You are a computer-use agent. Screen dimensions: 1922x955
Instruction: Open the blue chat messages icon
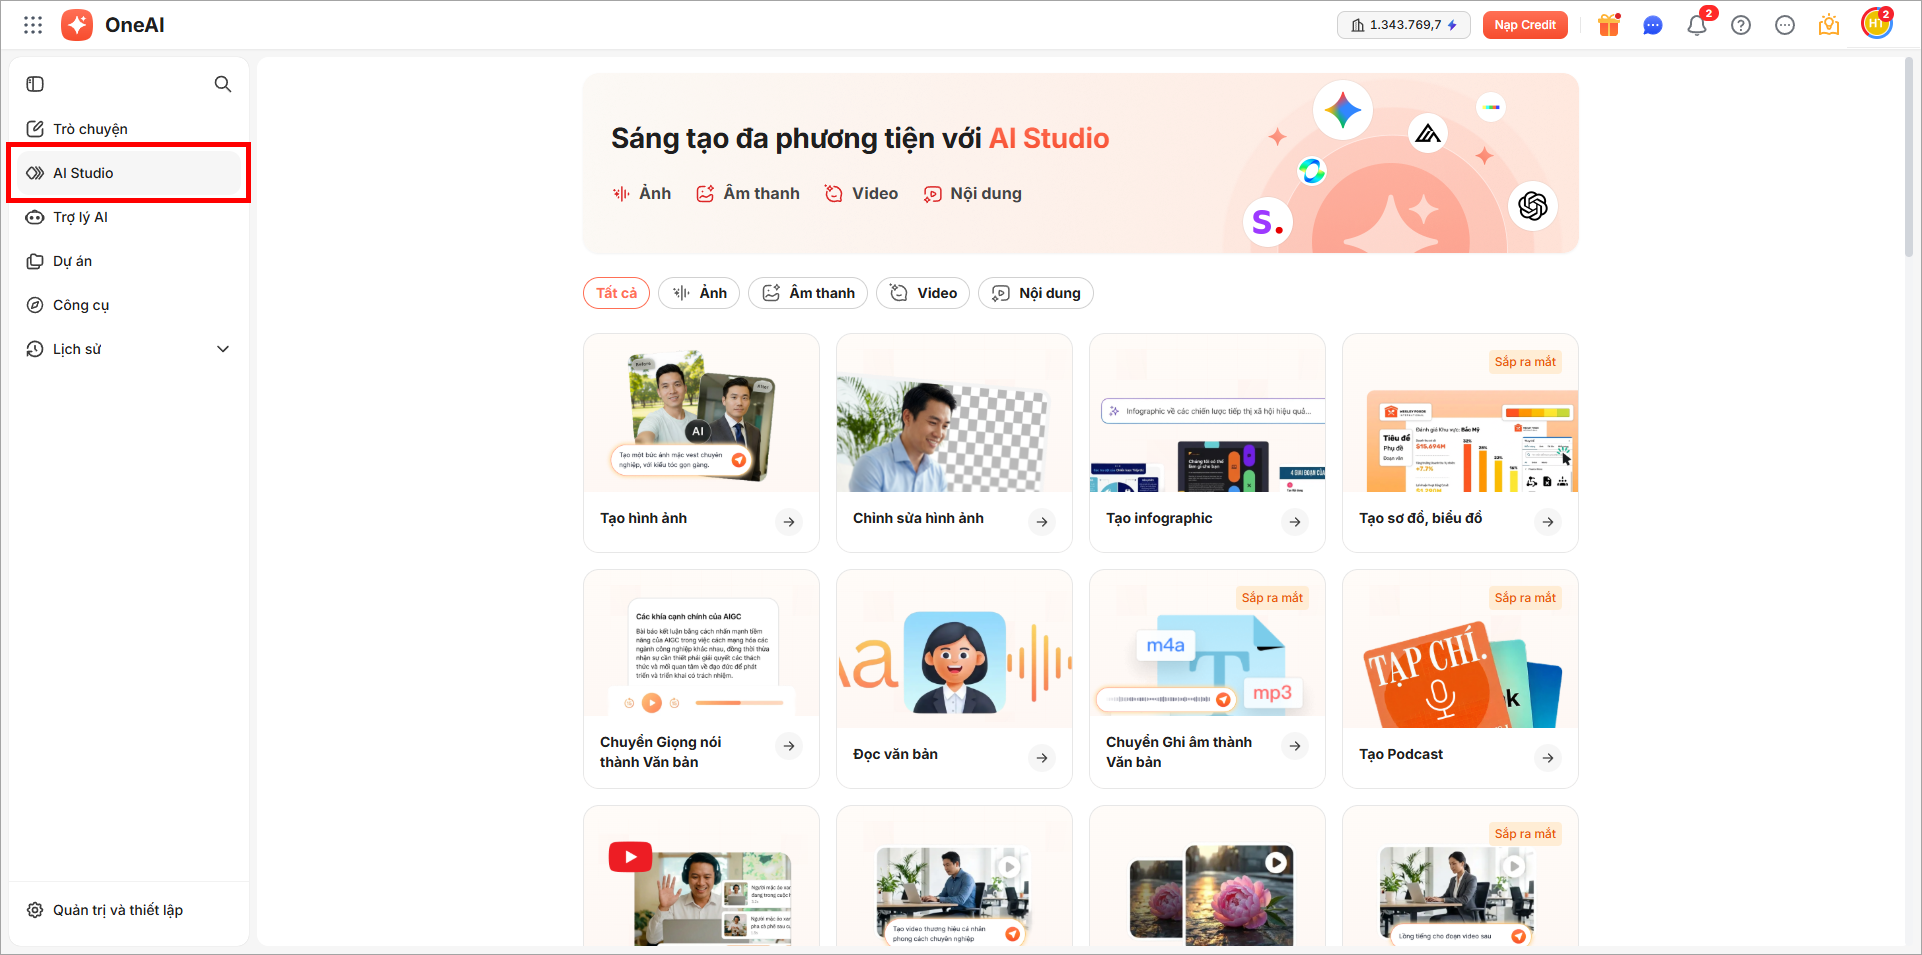[1653, 25]
